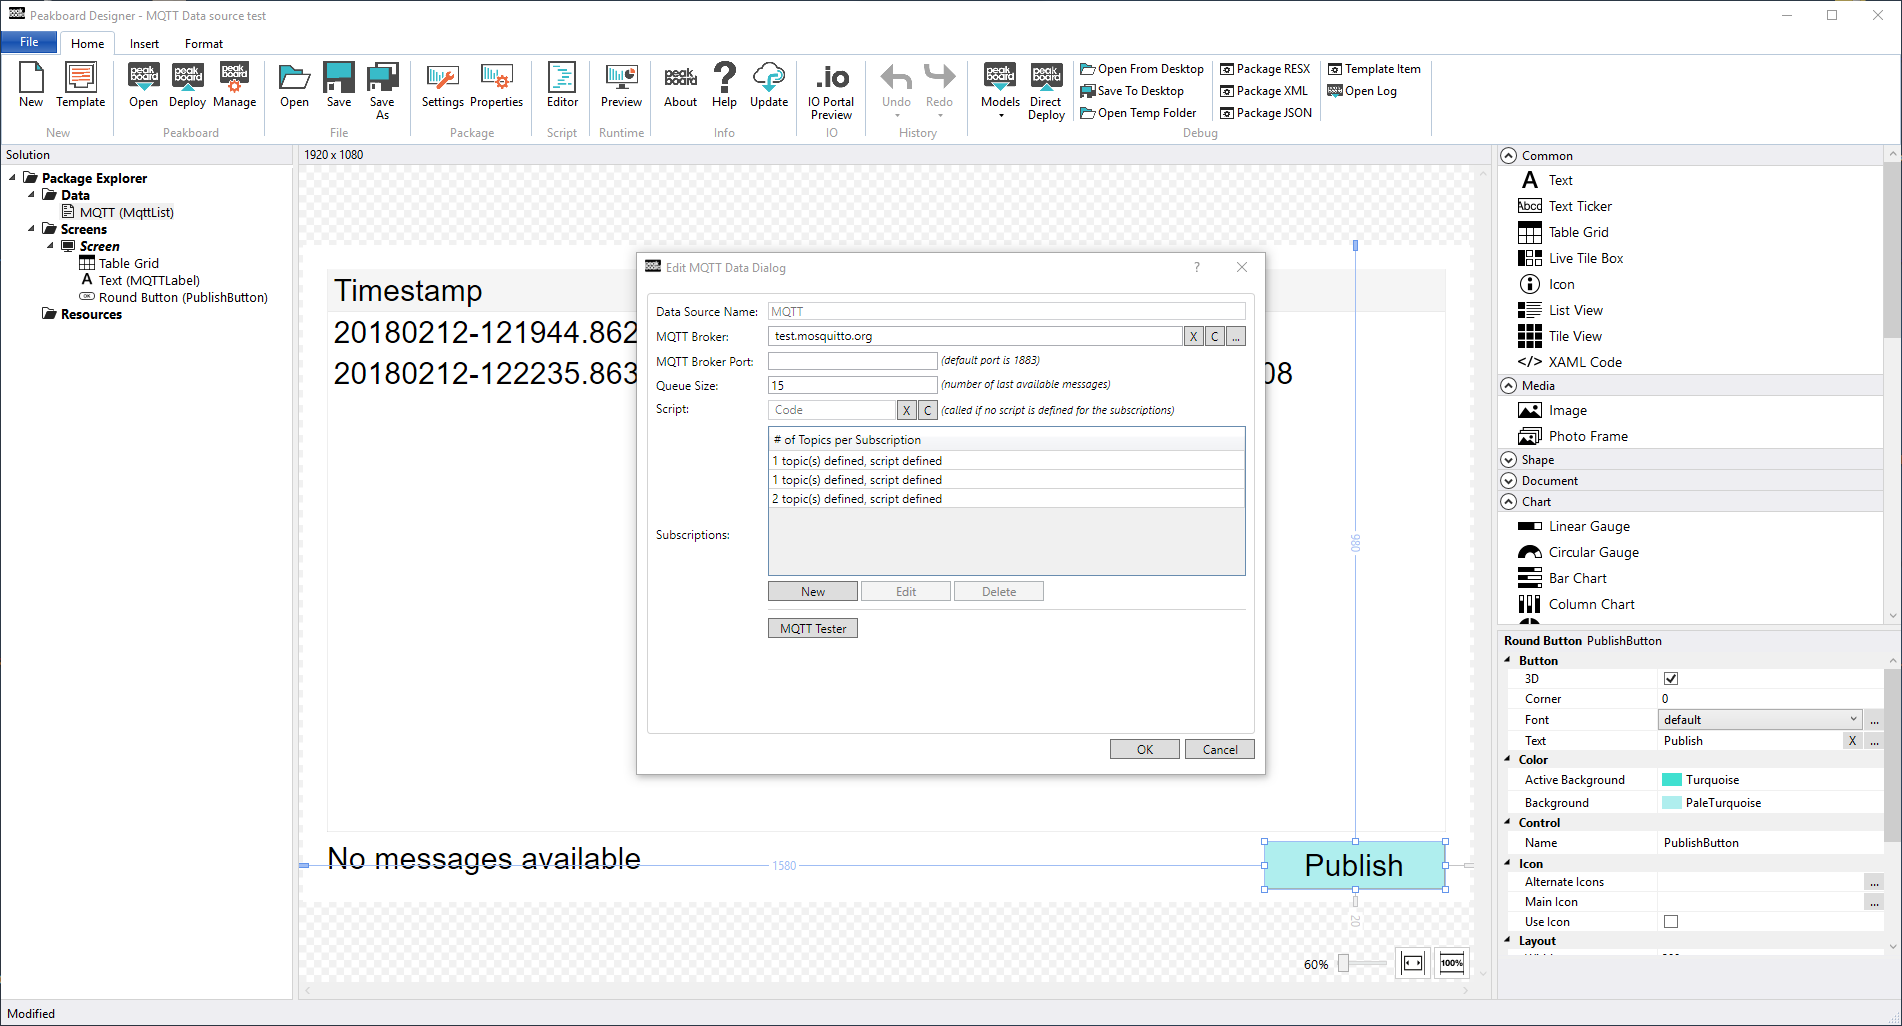Open the IO Portal Preview
This screenshot has height=1026, width=1902.
(831, 90)
